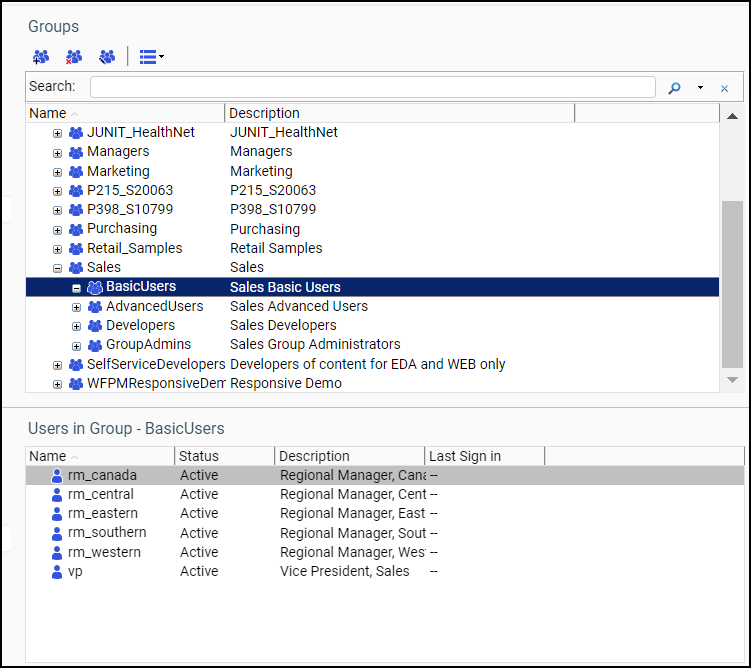This screenshot has height=668, width=751.
Task: Select the GroupAdmins tree item
Action: 148,345
